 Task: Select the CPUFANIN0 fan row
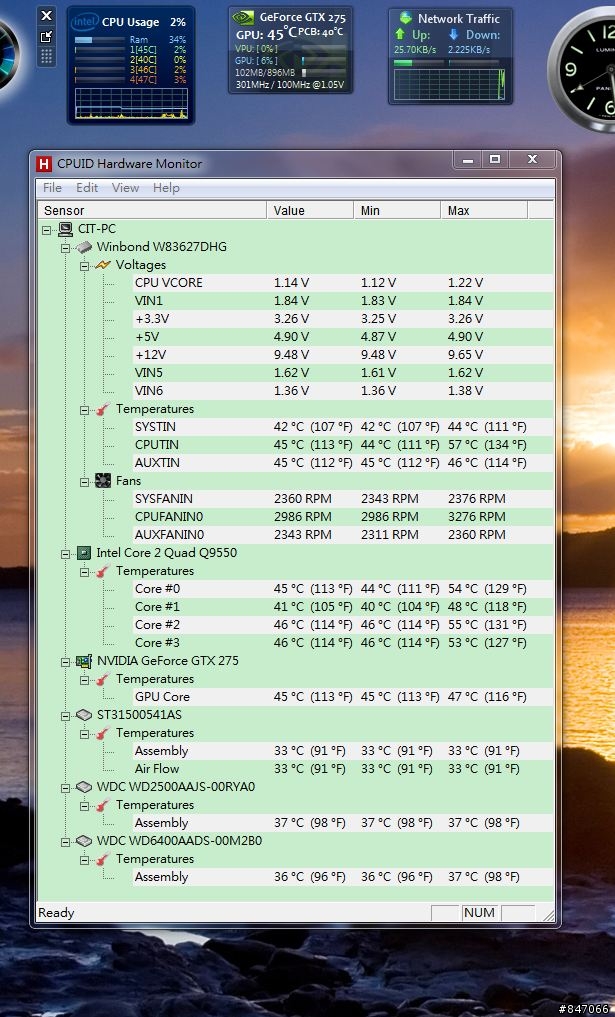click(343, 517)
